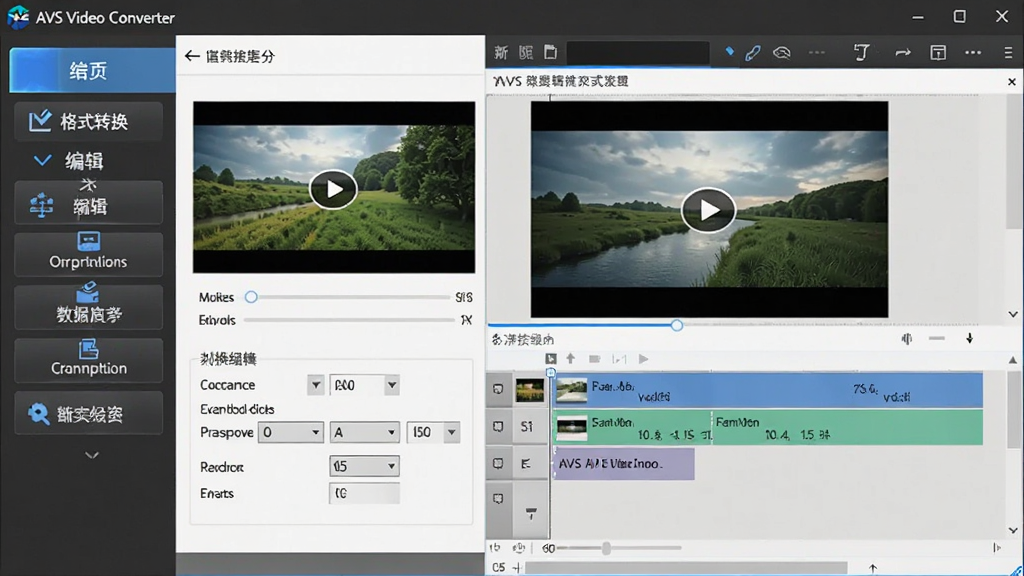Go back using the left arrow
This screenshot has height=576, width=1024.
point(191,56)
